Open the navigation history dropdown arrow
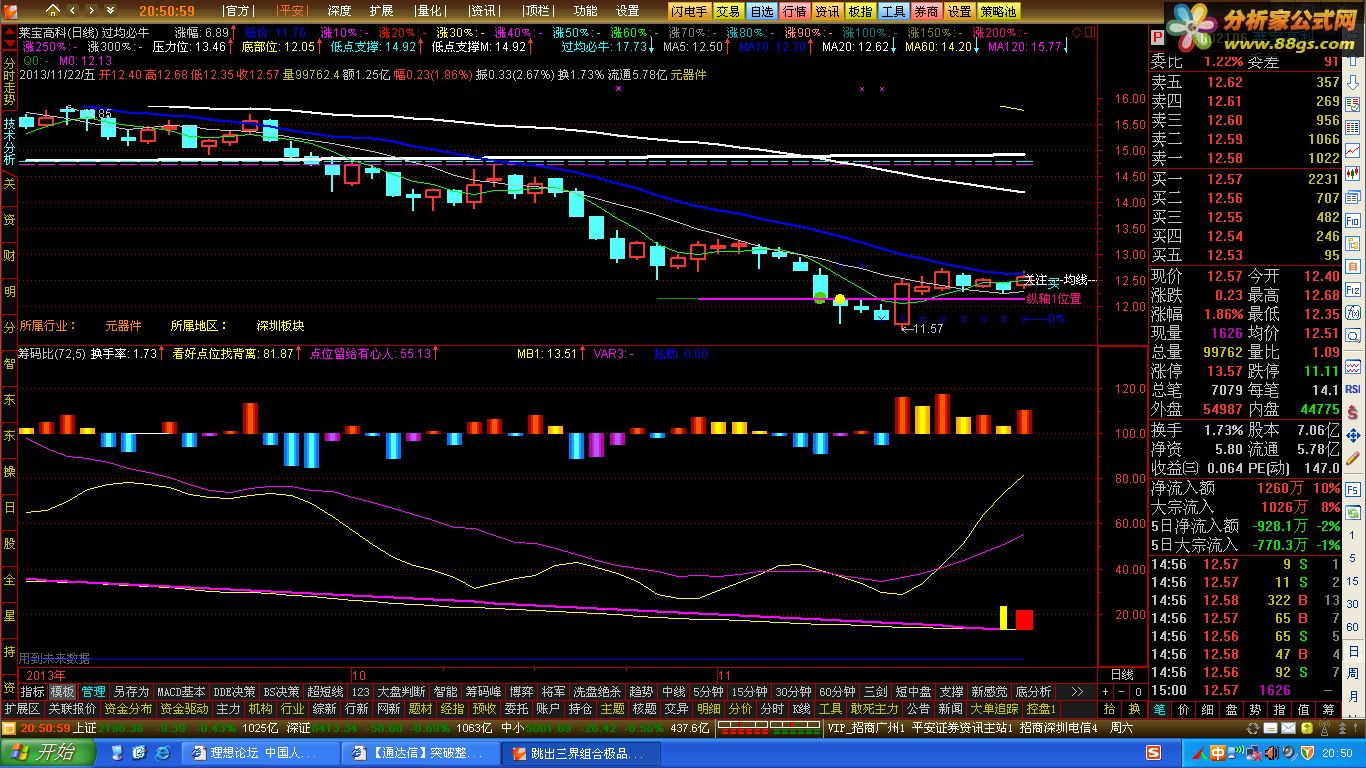Screen dimensions: 1366x768 click(110, 11)
